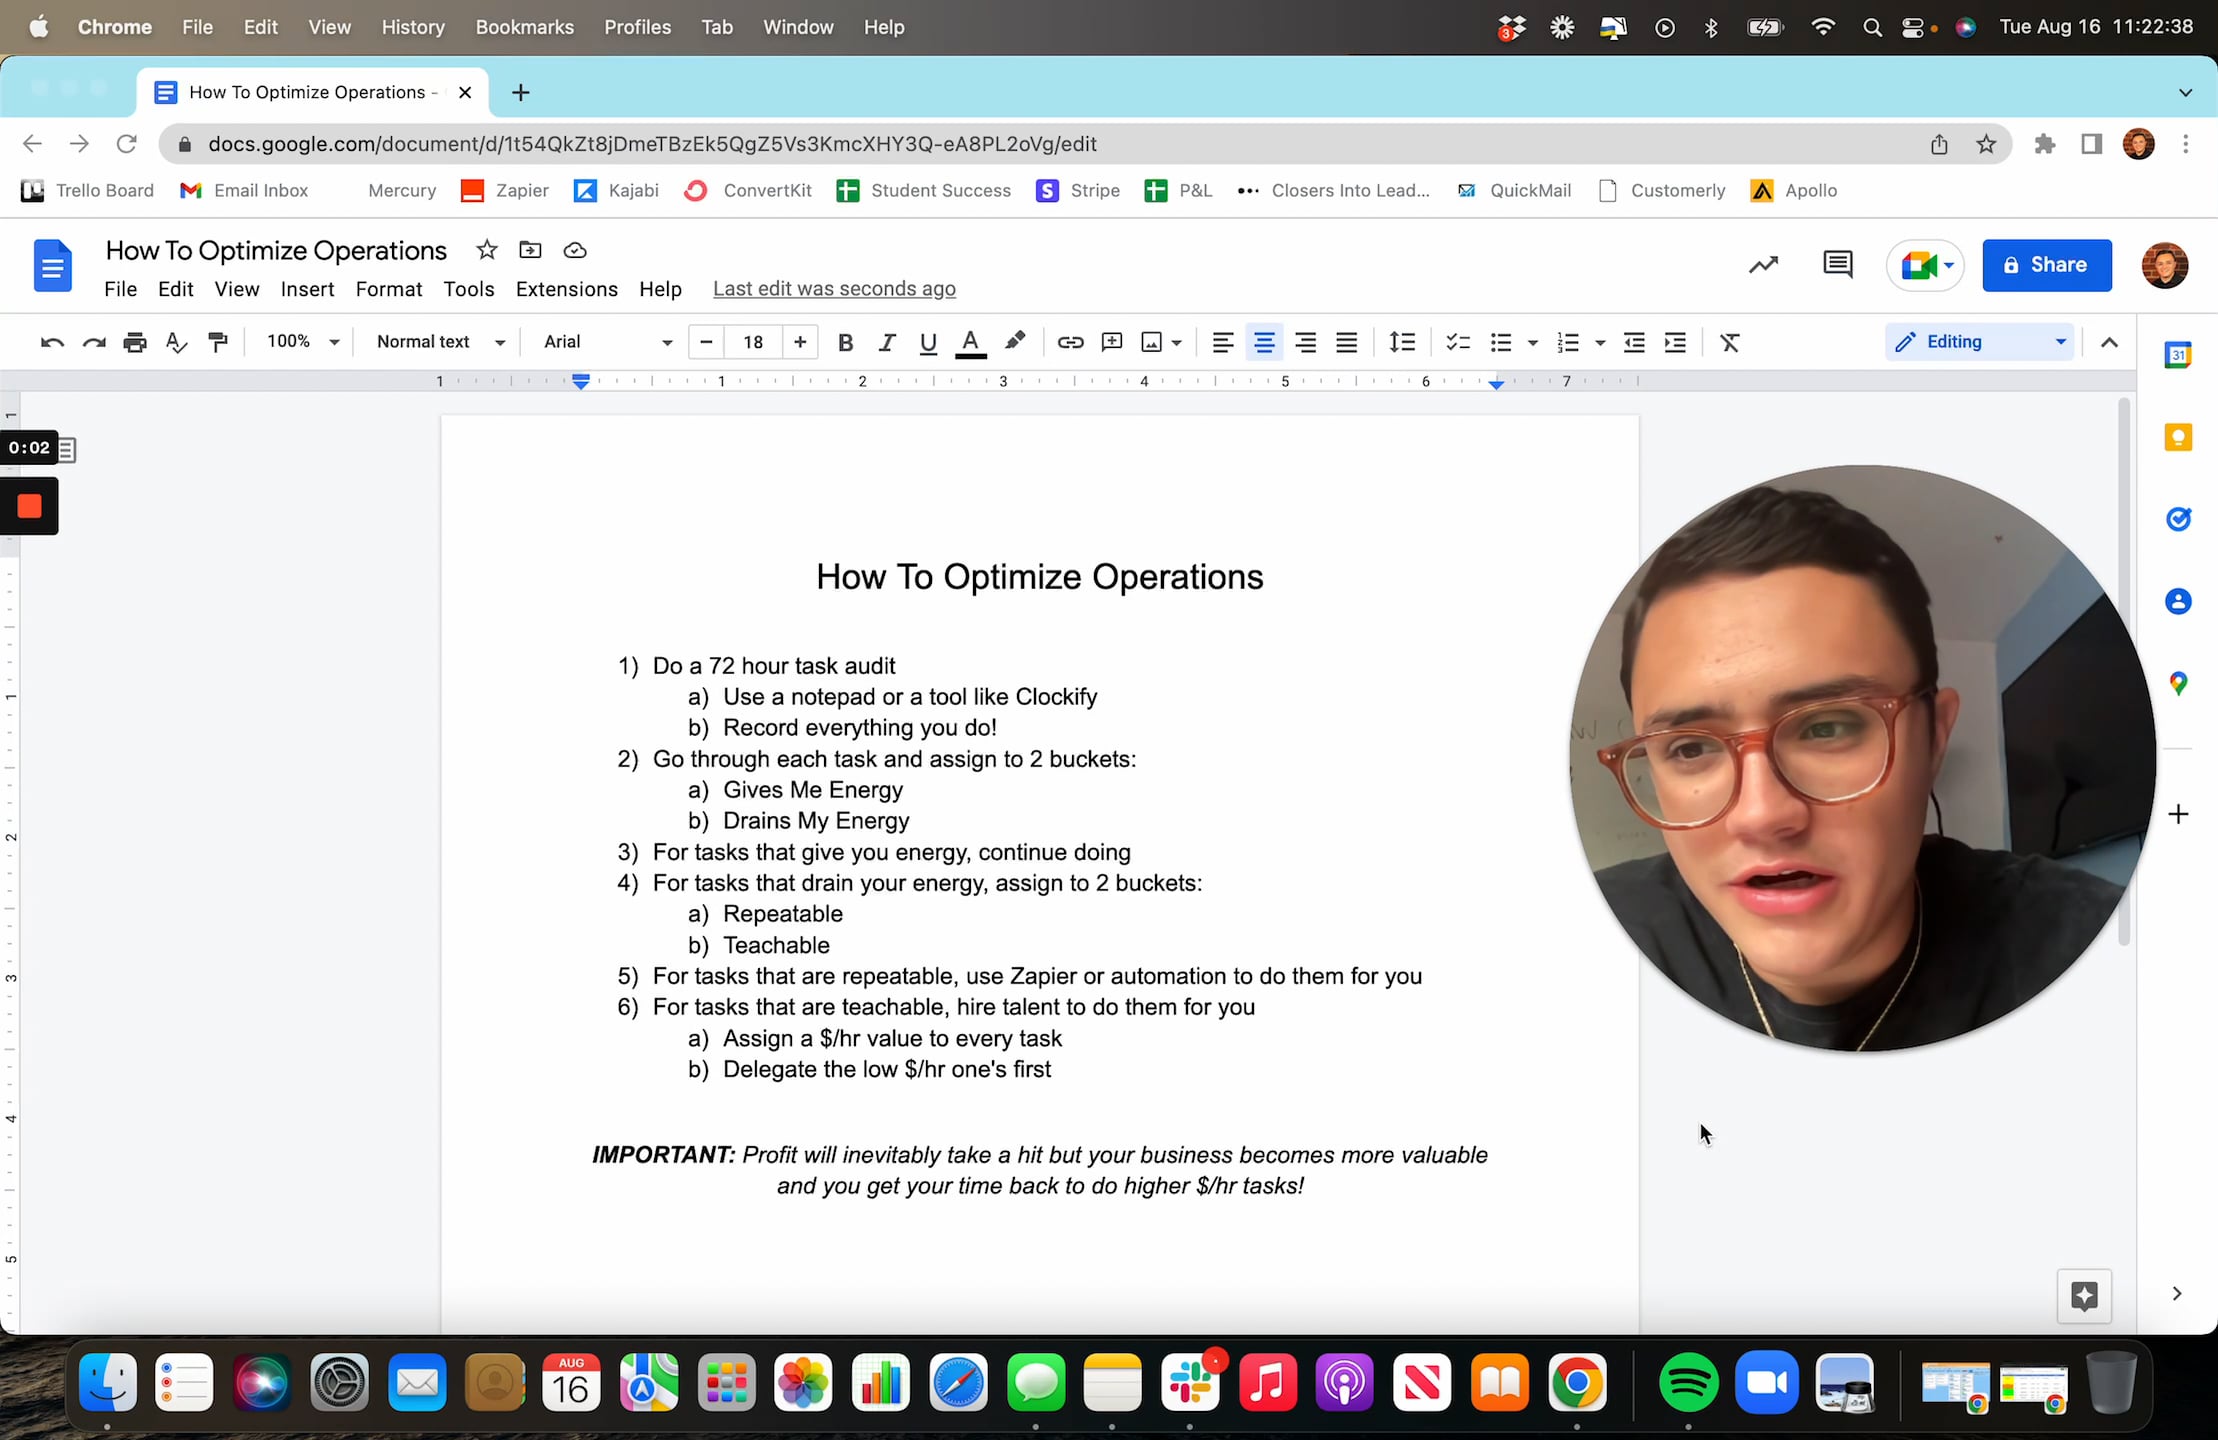Open the Editing mode dropdown

coord(1978,341)
